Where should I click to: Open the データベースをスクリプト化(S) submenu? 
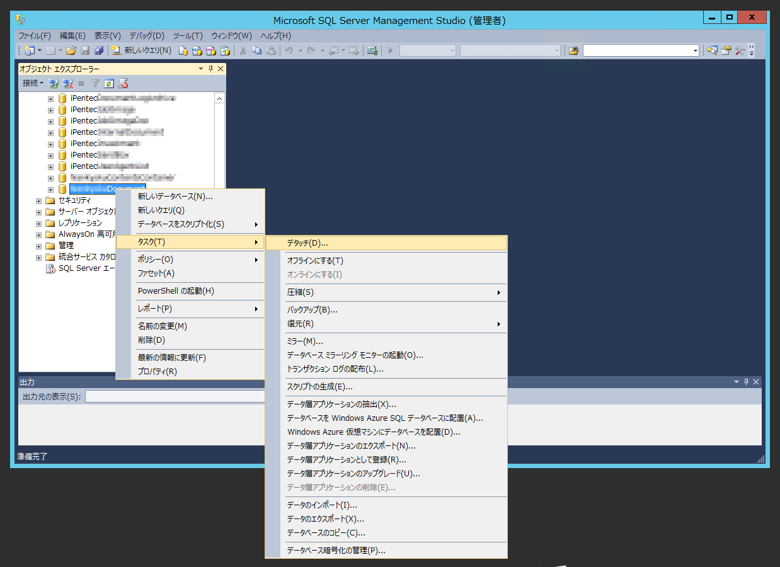click(190, 224)
